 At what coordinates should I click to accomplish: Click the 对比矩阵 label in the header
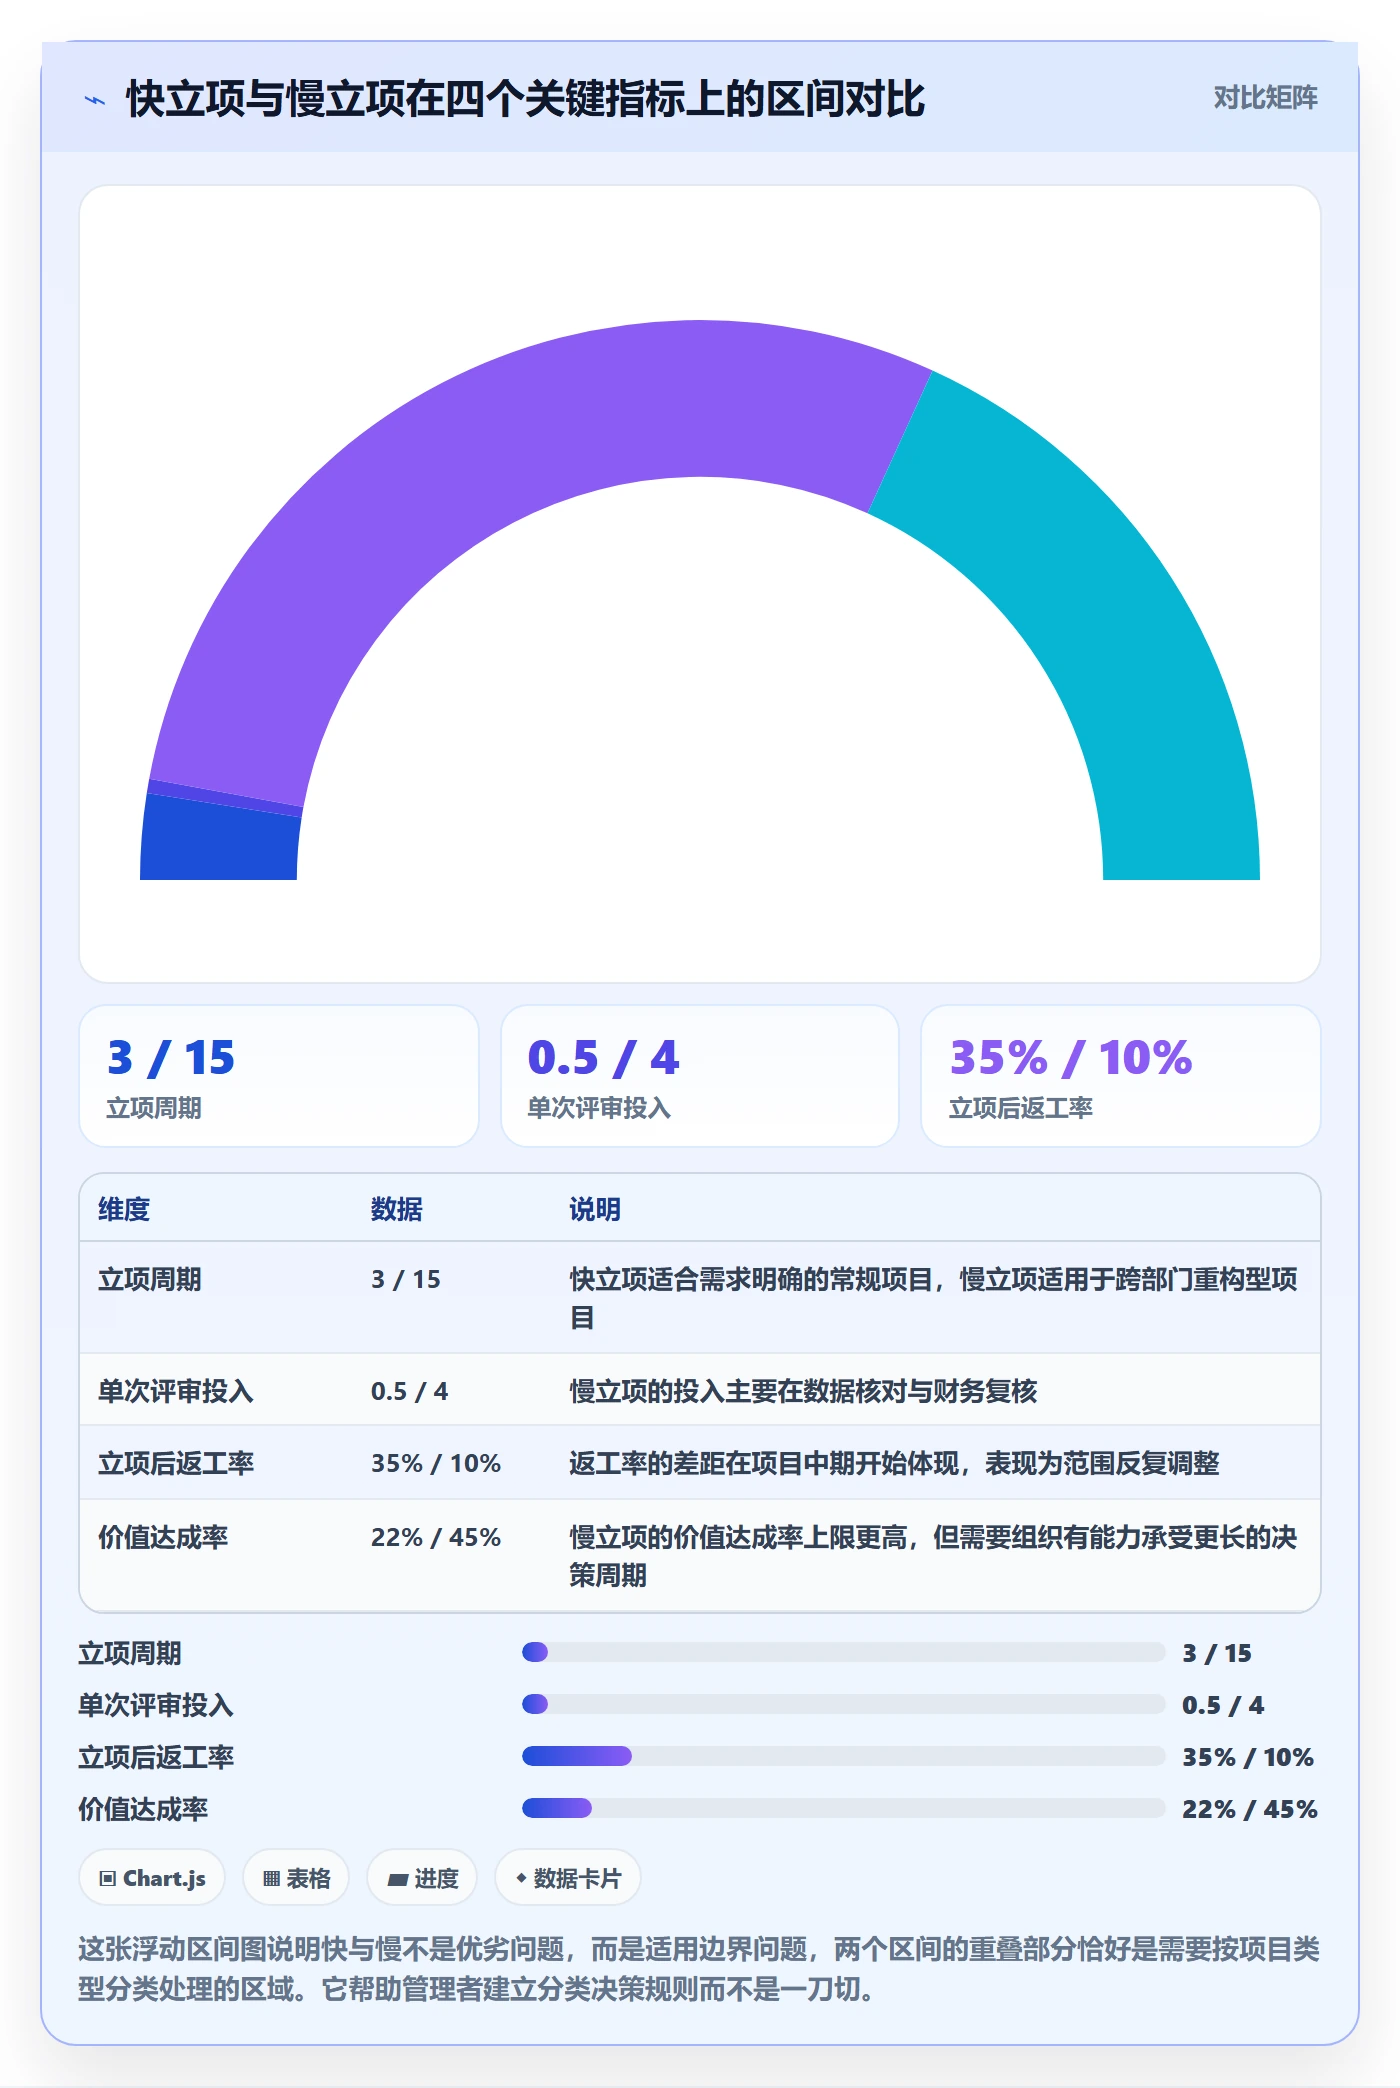point(1265,98)
